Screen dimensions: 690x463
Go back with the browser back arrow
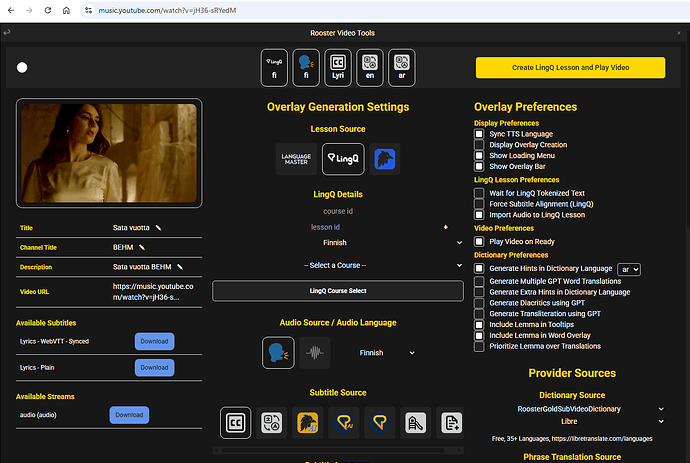(x=11, y=10)
